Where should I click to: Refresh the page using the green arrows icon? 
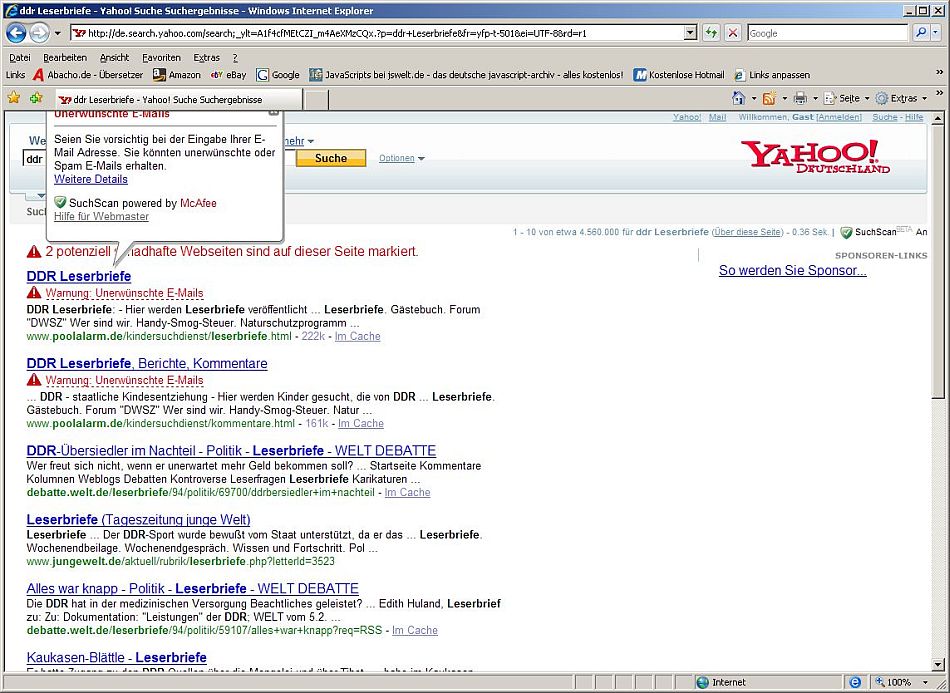click(711, 33)
